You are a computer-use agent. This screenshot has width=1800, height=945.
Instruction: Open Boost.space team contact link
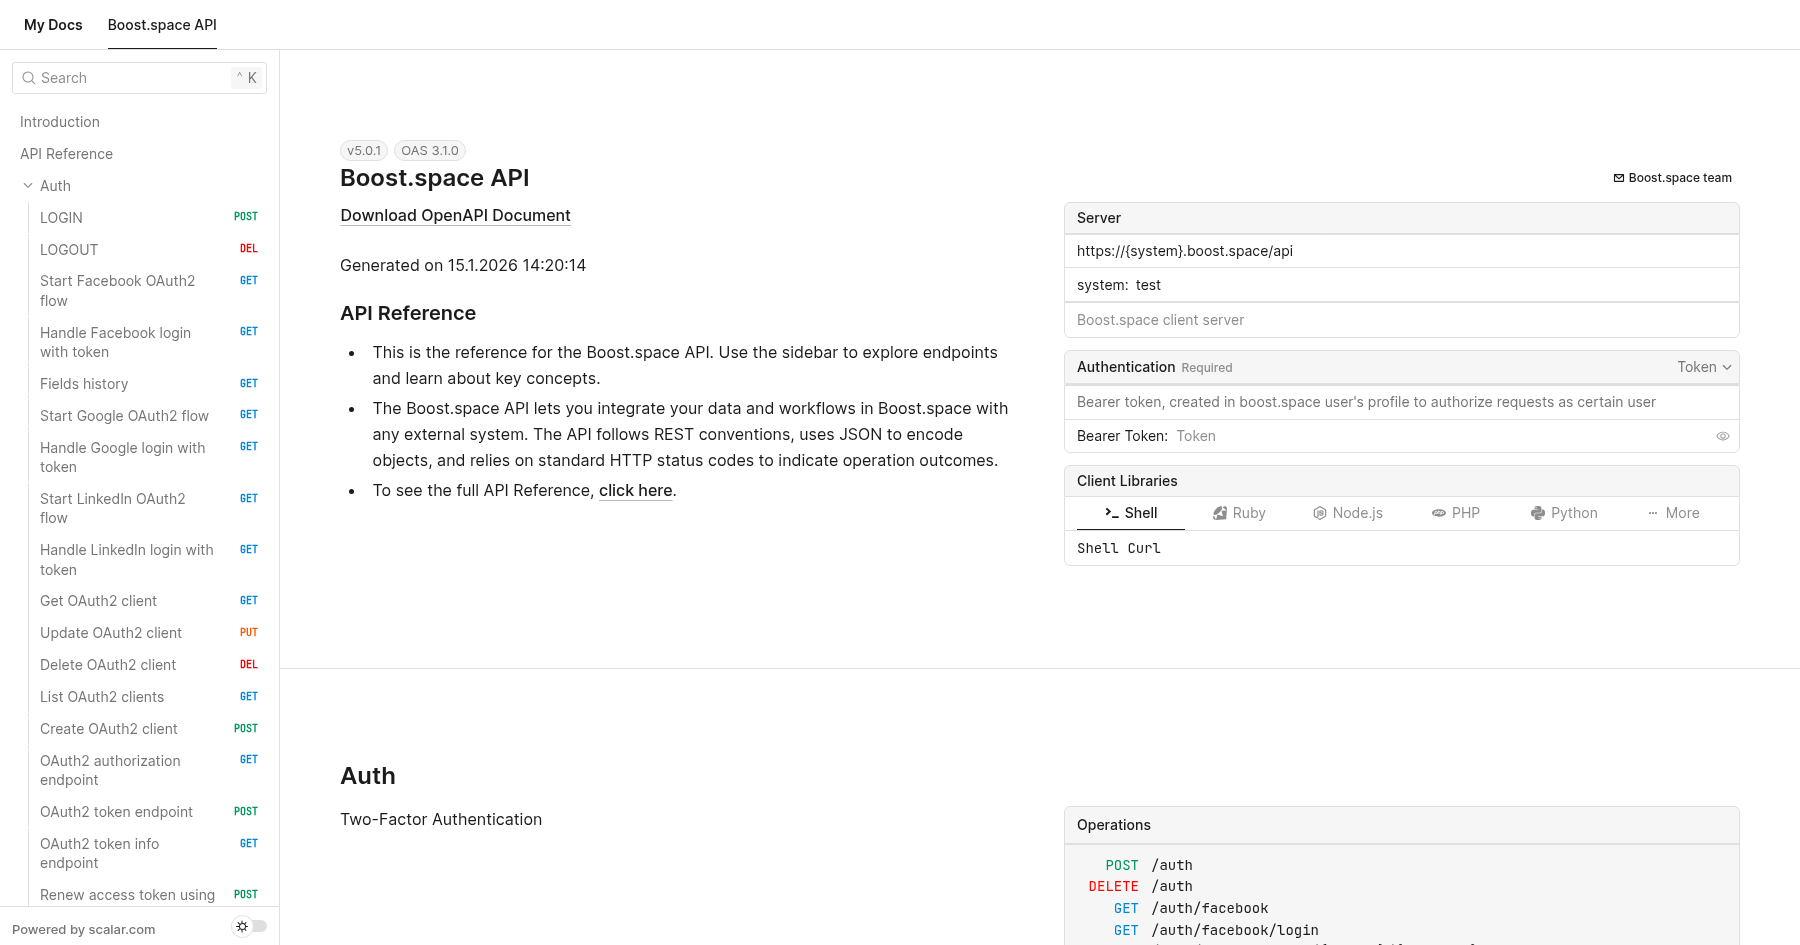(1673, 178)
